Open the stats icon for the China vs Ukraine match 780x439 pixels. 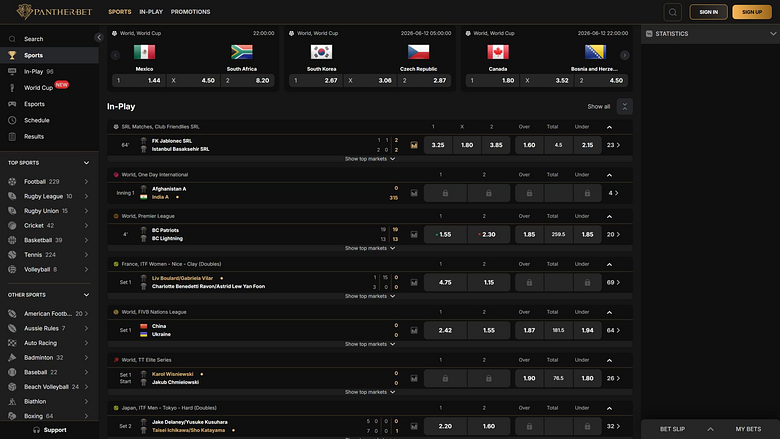point(414,331)
